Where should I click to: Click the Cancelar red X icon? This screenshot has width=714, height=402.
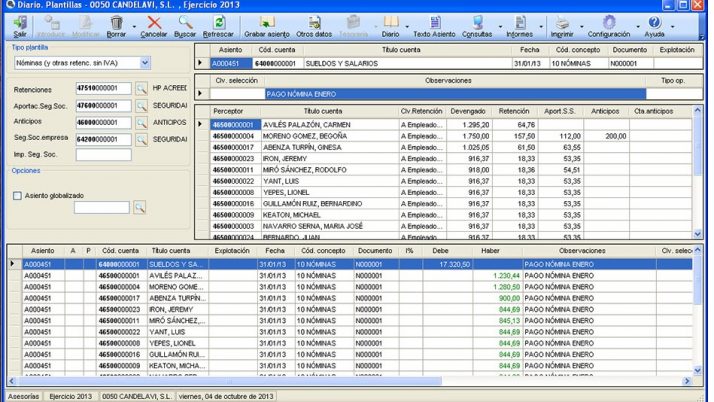pos(154,23)
